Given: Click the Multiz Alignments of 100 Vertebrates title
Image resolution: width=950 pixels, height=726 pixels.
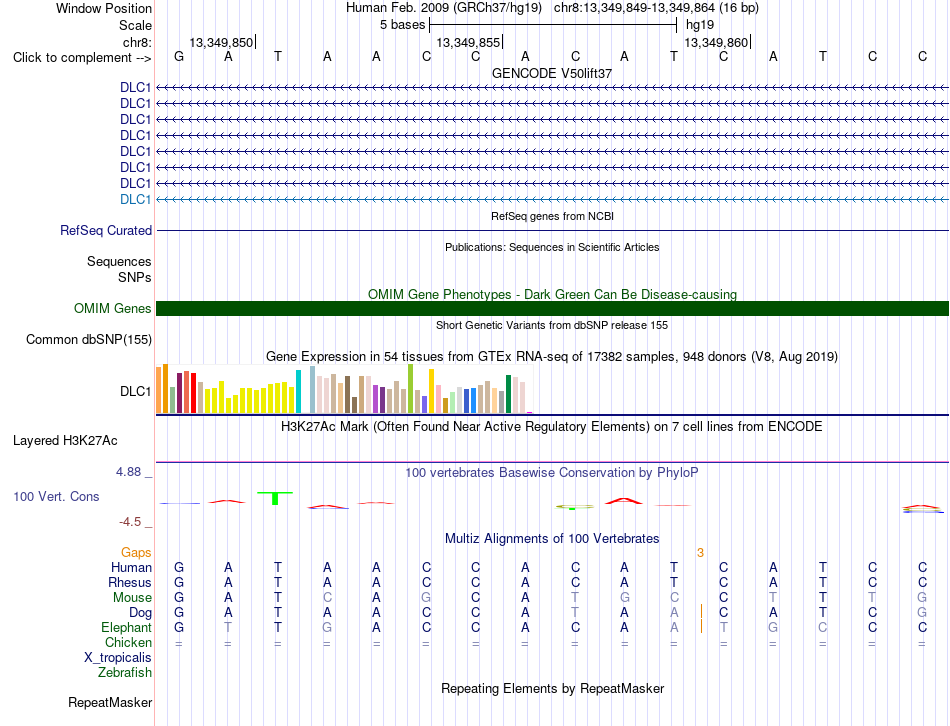Looking at the screenshot, I should point(552,538).
